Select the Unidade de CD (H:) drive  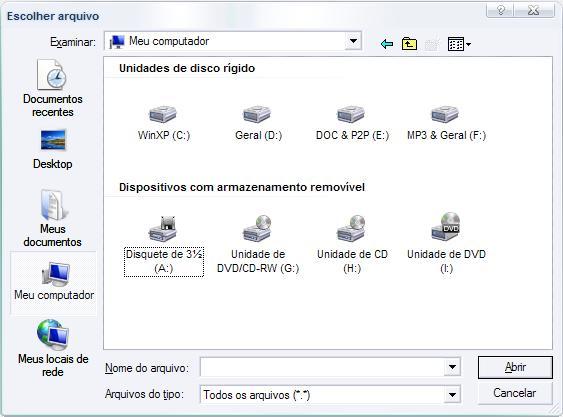tap(352, 245)
